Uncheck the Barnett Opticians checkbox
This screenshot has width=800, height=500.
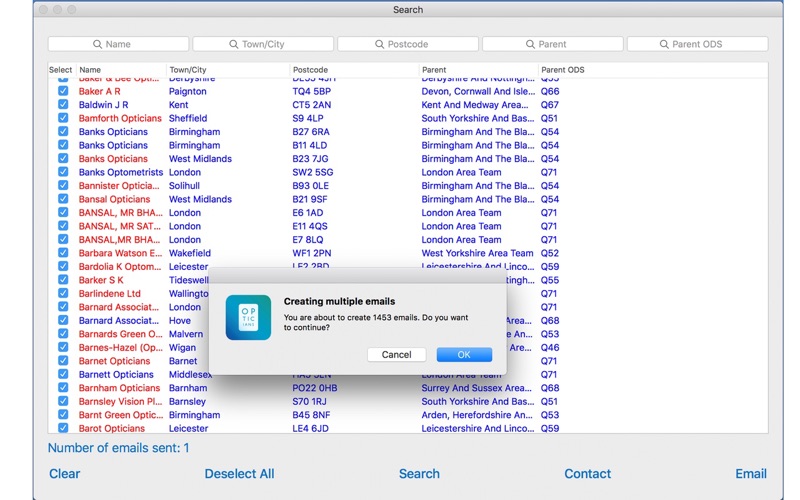(63, 374)
